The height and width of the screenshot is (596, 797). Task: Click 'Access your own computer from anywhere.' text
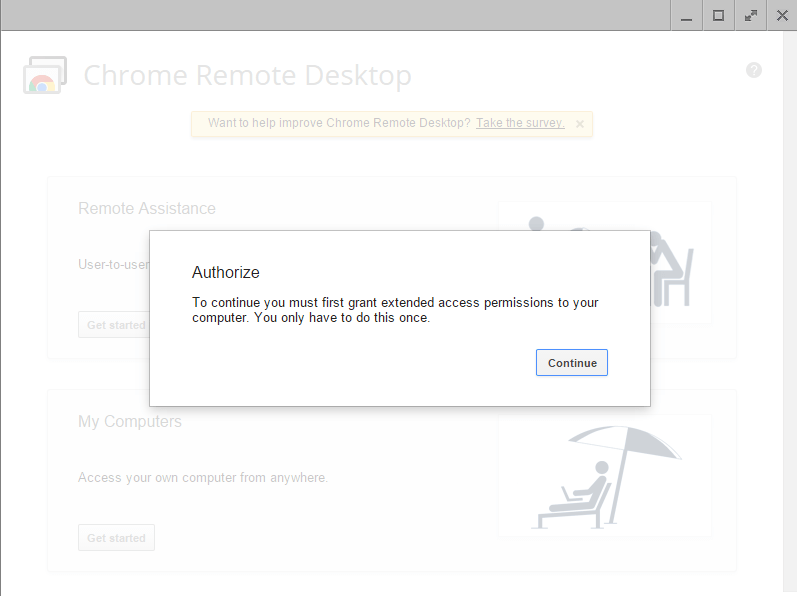pos(203,478)
